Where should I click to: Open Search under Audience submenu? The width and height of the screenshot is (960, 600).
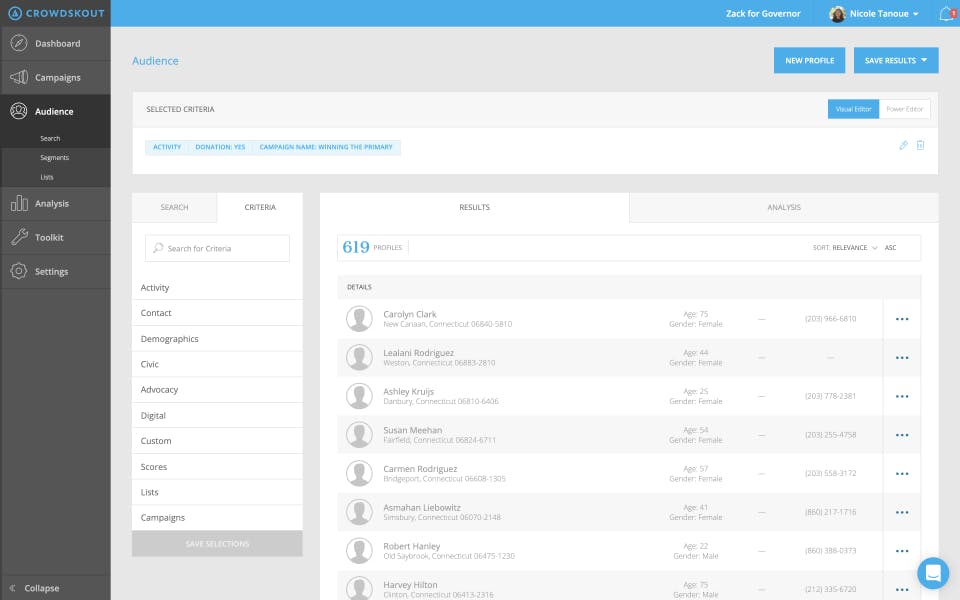tap(50, 138)
